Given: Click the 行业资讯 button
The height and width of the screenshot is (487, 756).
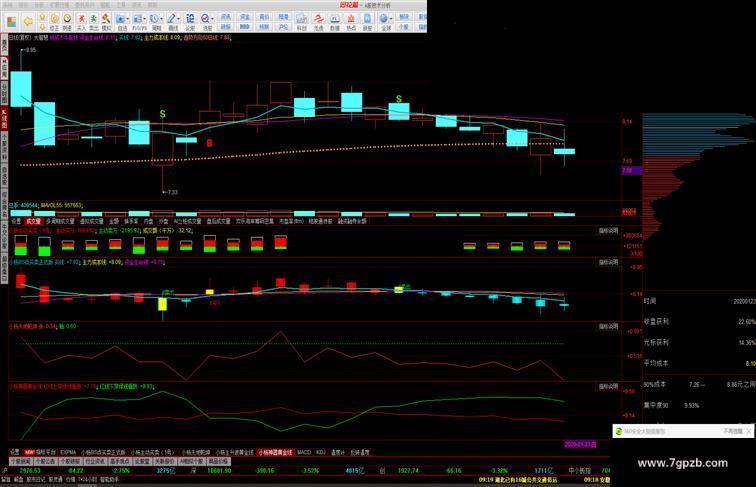Looking at the screenshot, I should click(x=94, y=461).
